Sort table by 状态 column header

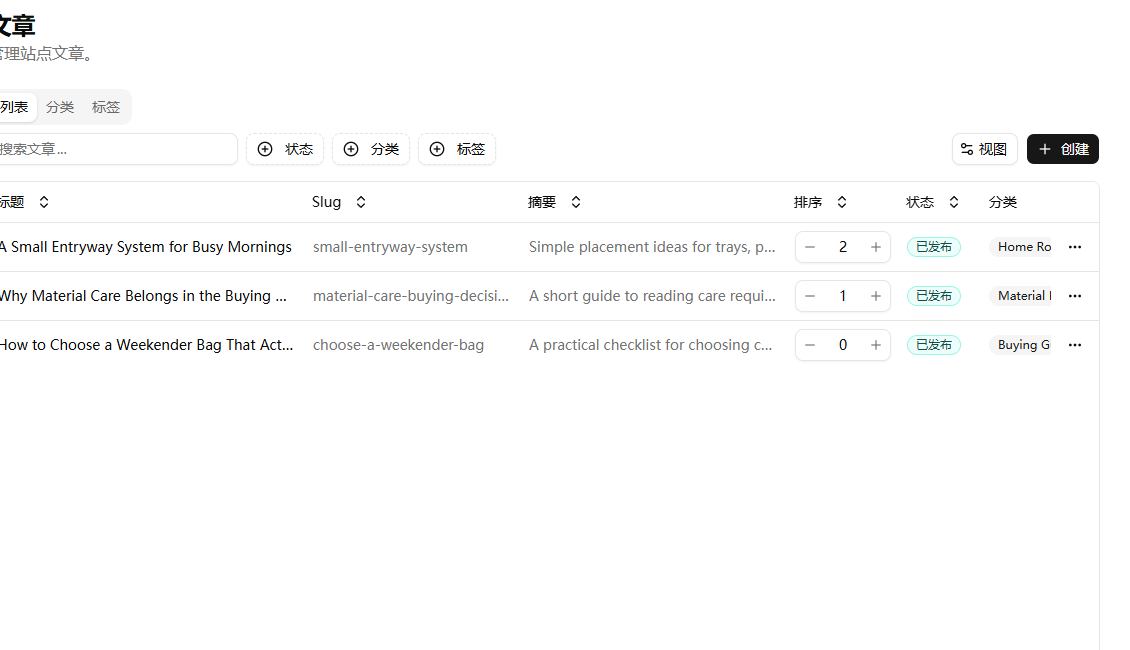[x=933, y=202]
